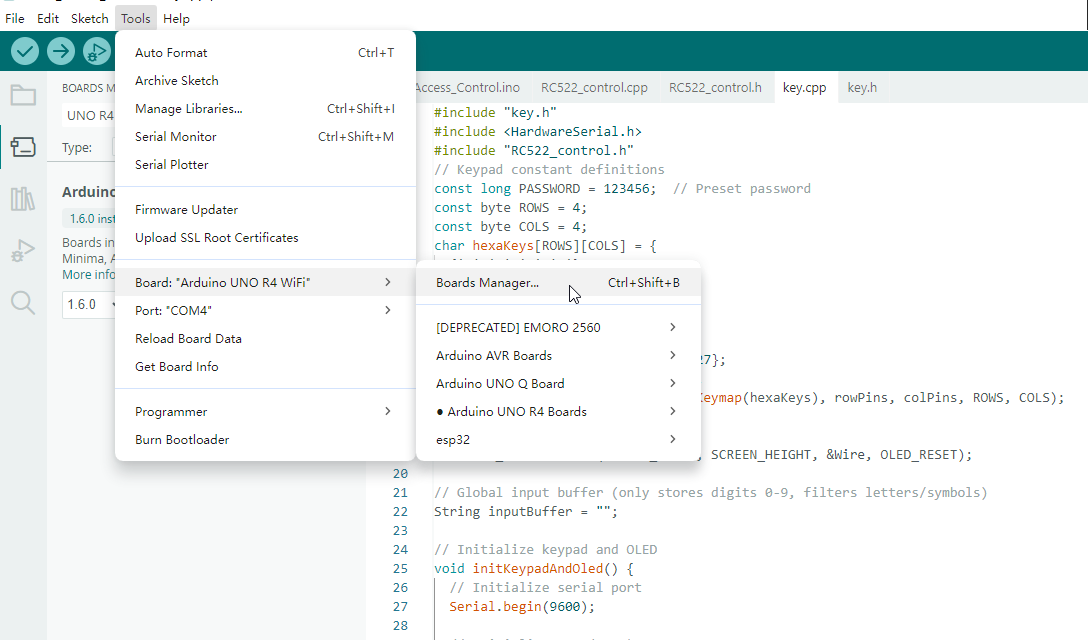
Task: Switch to the Access_Control.ino tab
Action: (468, 87)
